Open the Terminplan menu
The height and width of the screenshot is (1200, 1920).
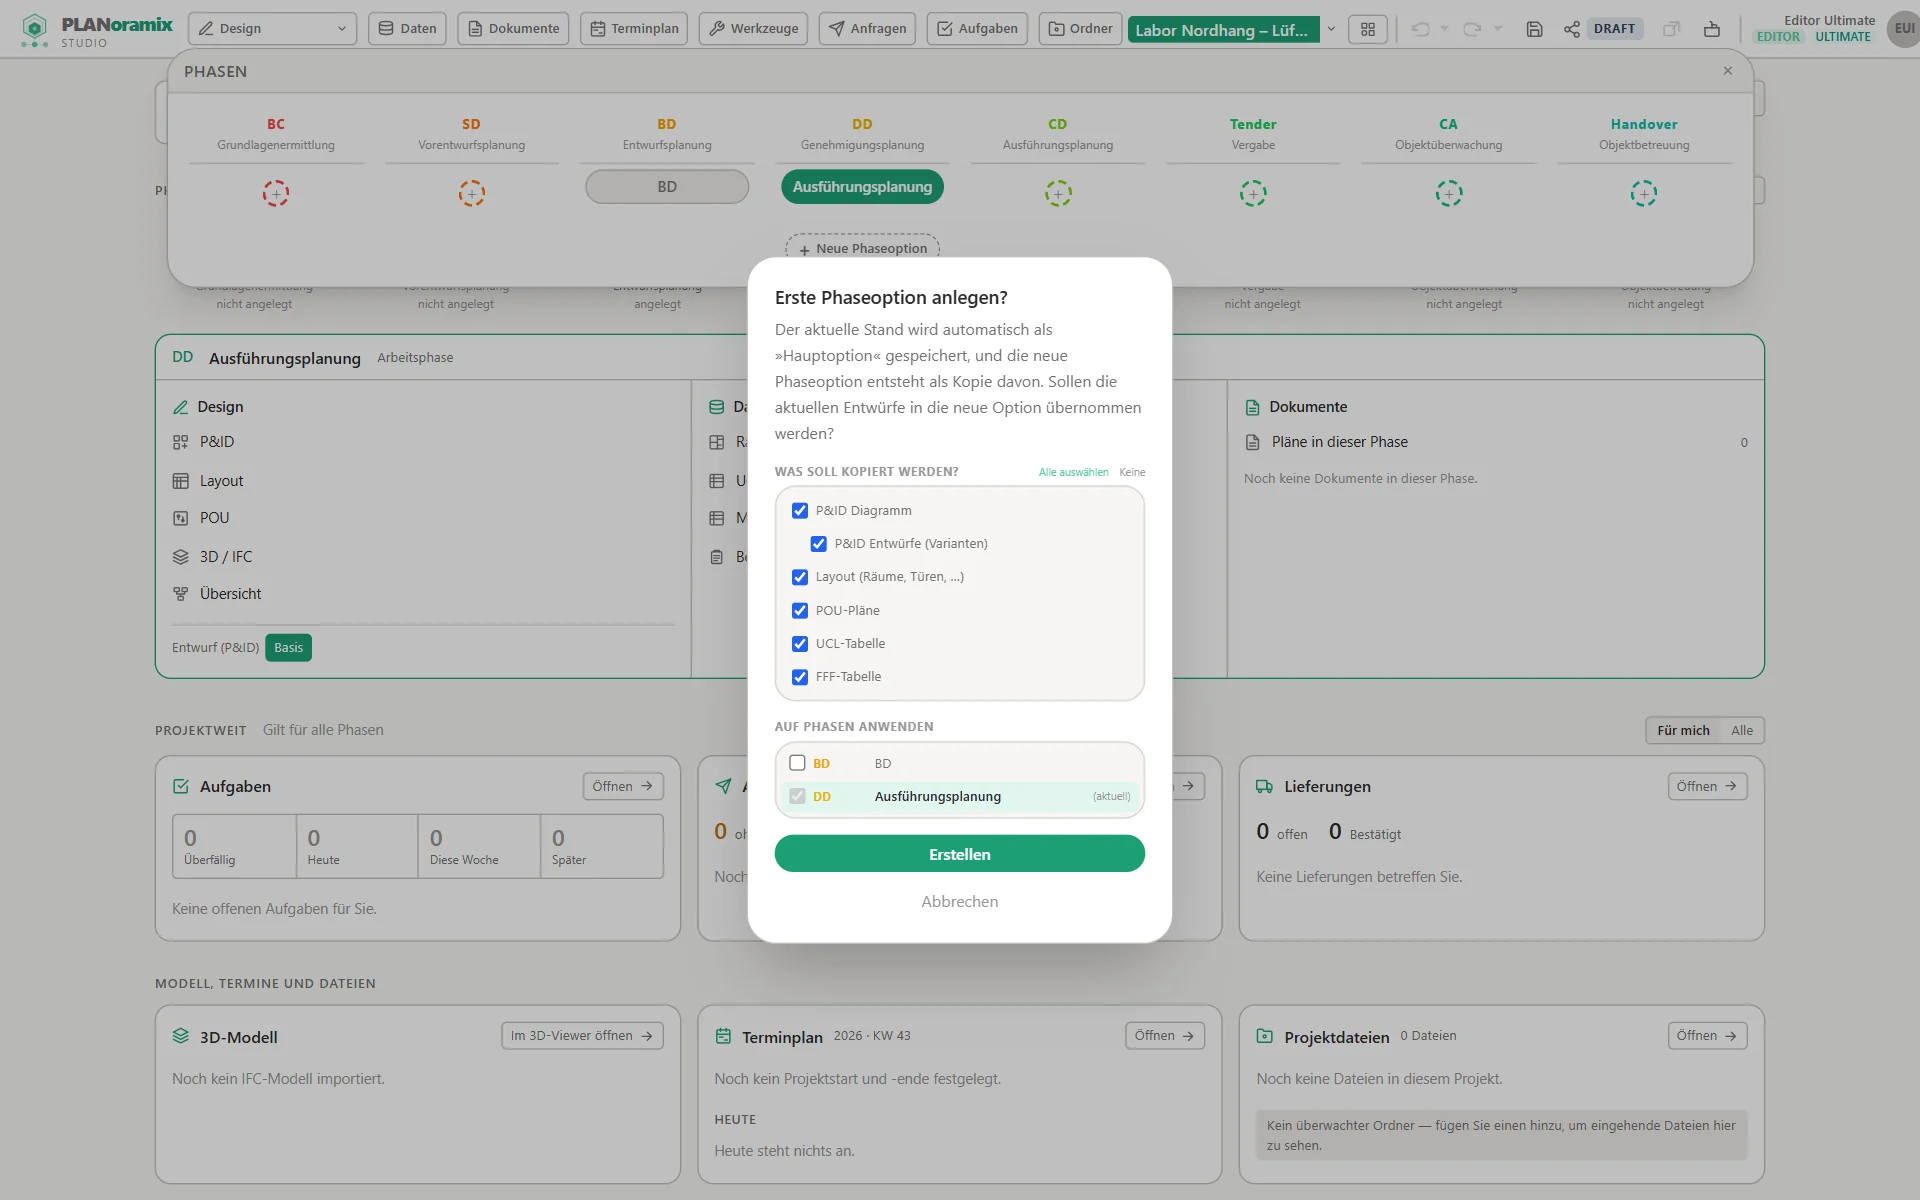[634, 29]
